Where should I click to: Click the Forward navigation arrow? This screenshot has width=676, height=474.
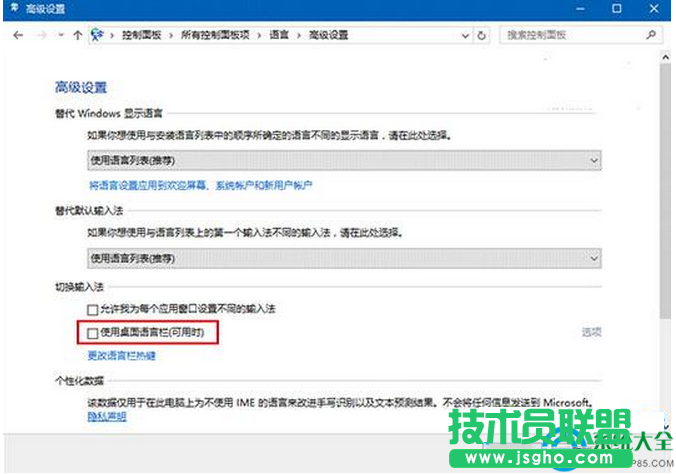[41, 35]
